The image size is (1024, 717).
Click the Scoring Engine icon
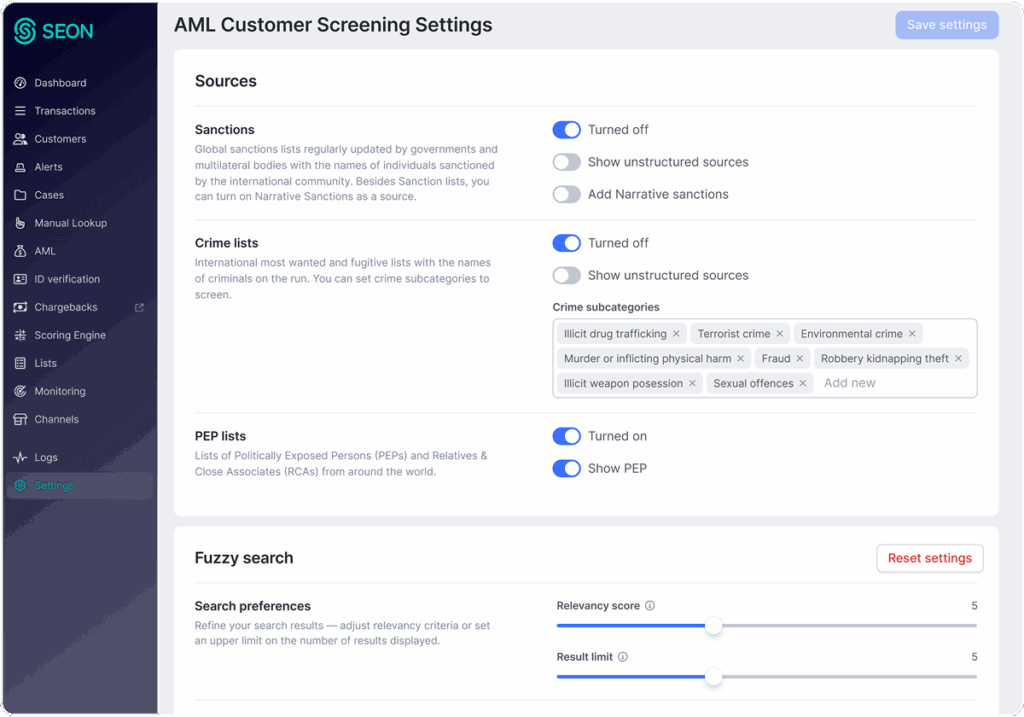tap(20, 336)
